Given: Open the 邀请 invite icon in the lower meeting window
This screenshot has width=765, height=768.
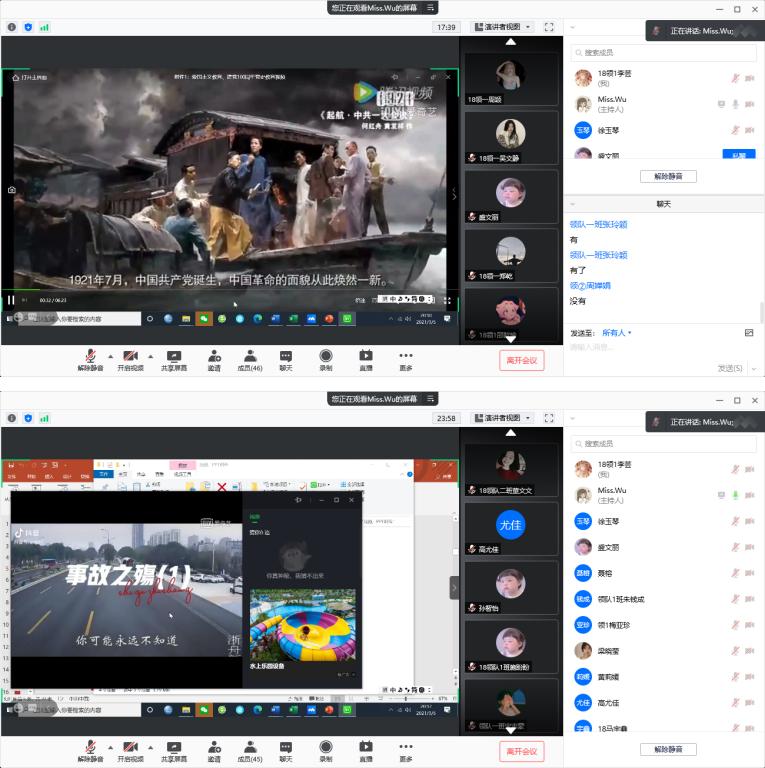Looking at the screenshot, I should 214,750.
